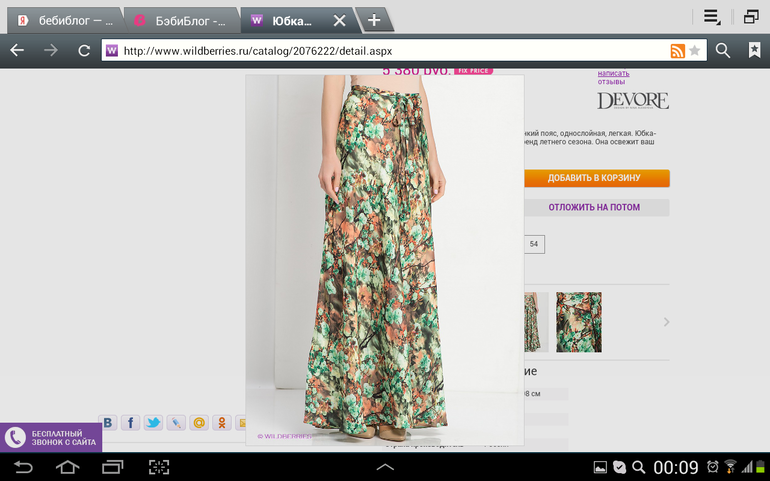Switch to the first бебиблог tab
Image resolution: width=770 pixels, height=481 pixels.
(65, 20)
